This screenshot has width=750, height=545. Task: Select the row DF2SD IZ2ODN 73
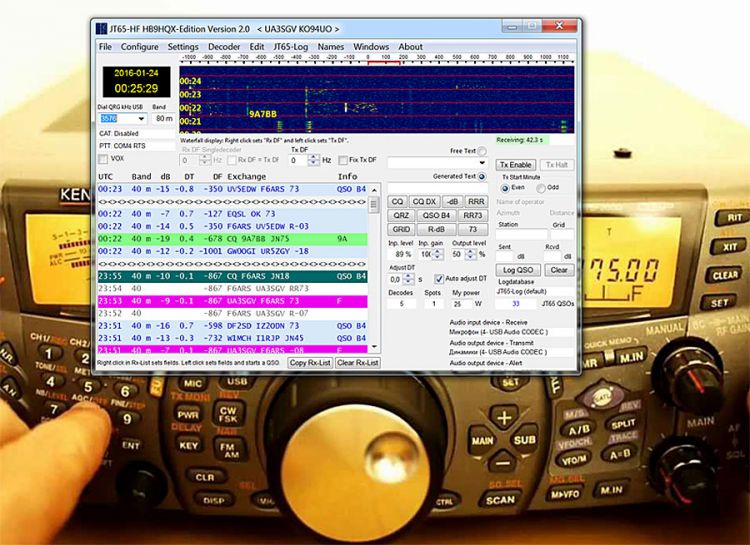232,326
